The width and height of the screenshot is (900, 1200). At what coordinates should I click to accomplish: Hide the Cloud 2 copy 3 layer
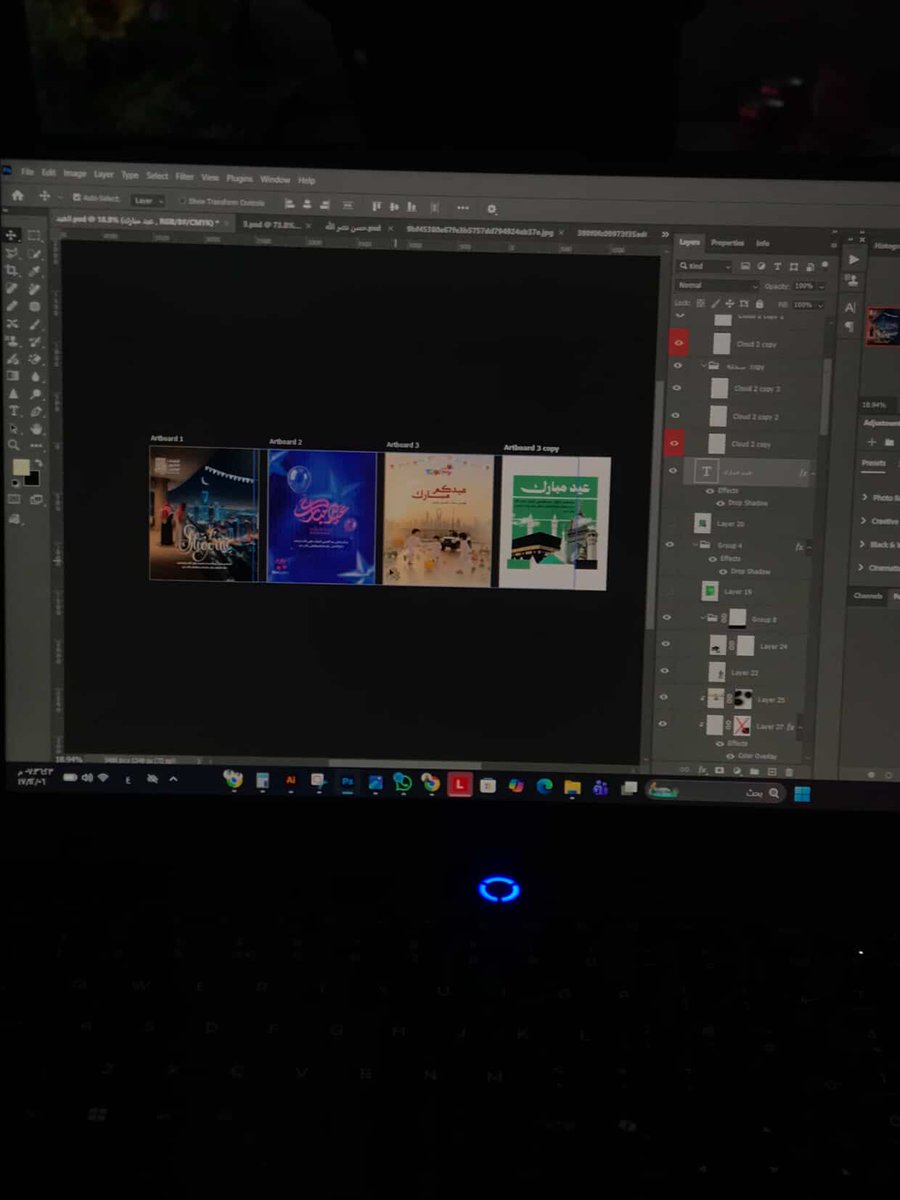click(x=676, y=388)
